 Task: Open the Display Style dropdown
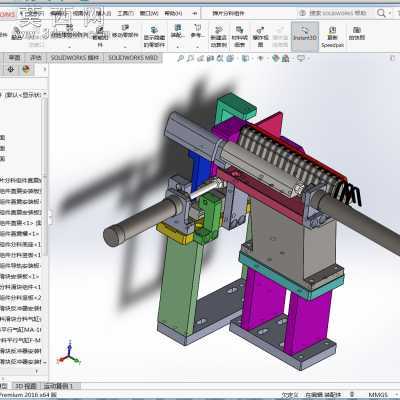(x=246, y=59)
